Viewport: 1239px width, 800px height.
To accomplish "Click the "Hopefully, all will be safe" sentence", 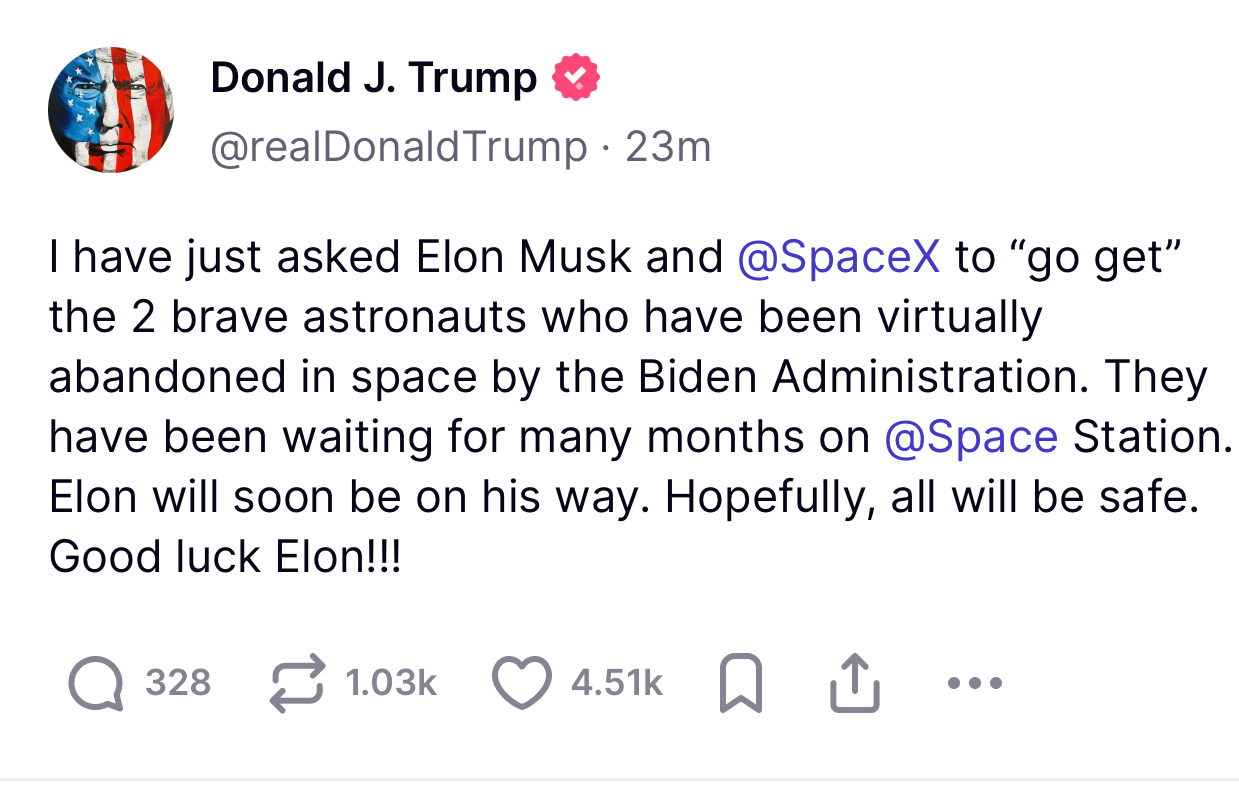I will [x=930, y=497].
